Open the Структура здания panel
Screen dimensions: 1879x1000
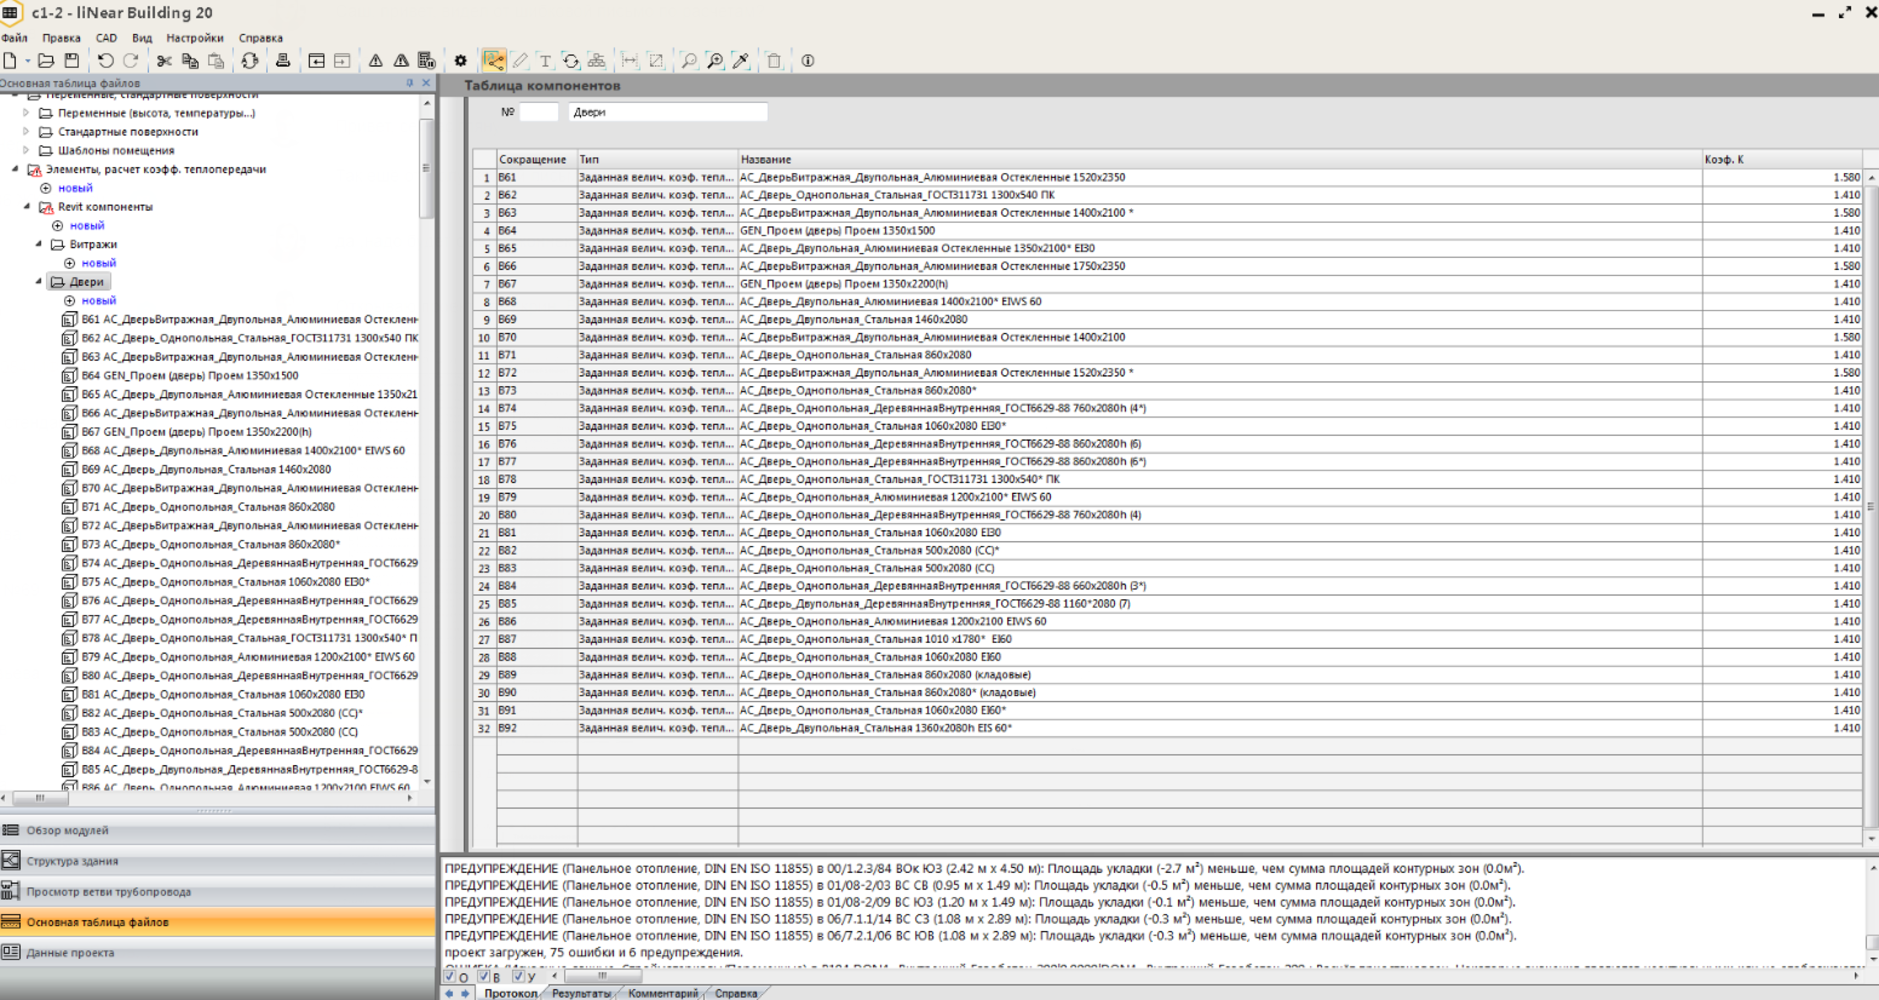(x=218, y=861)
